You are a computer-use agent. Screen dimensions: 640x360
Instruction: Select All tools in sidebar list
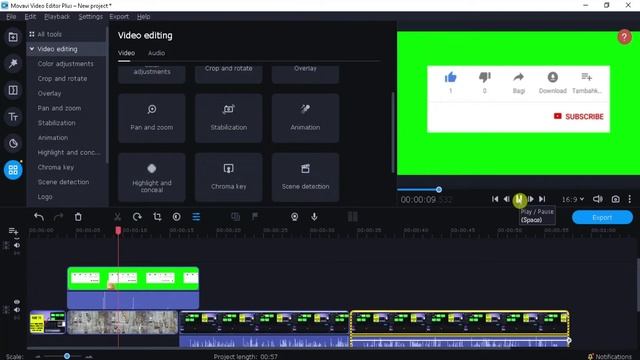49,34
